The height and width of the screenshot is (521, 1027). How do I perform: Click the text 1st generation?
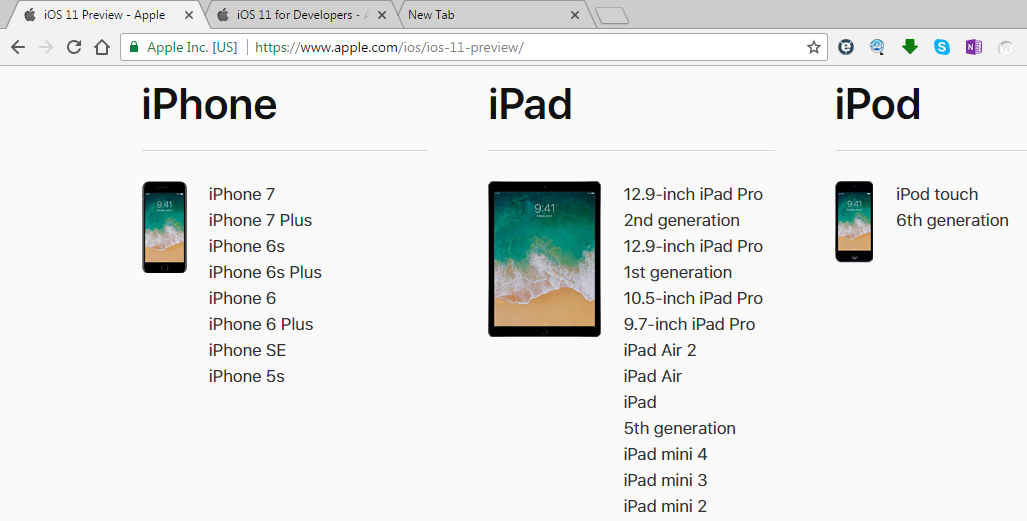coord(678,272)
